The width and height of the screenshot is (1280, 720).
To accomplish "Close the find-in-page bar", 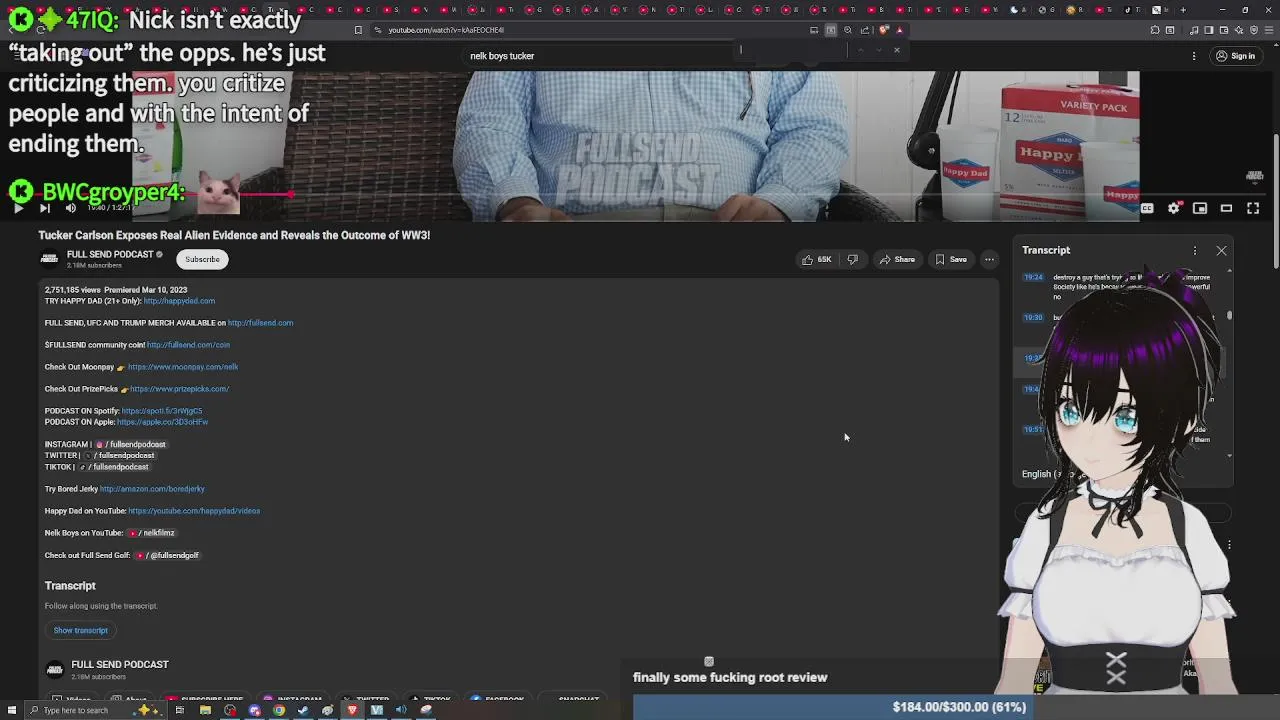I will point(897,50).
